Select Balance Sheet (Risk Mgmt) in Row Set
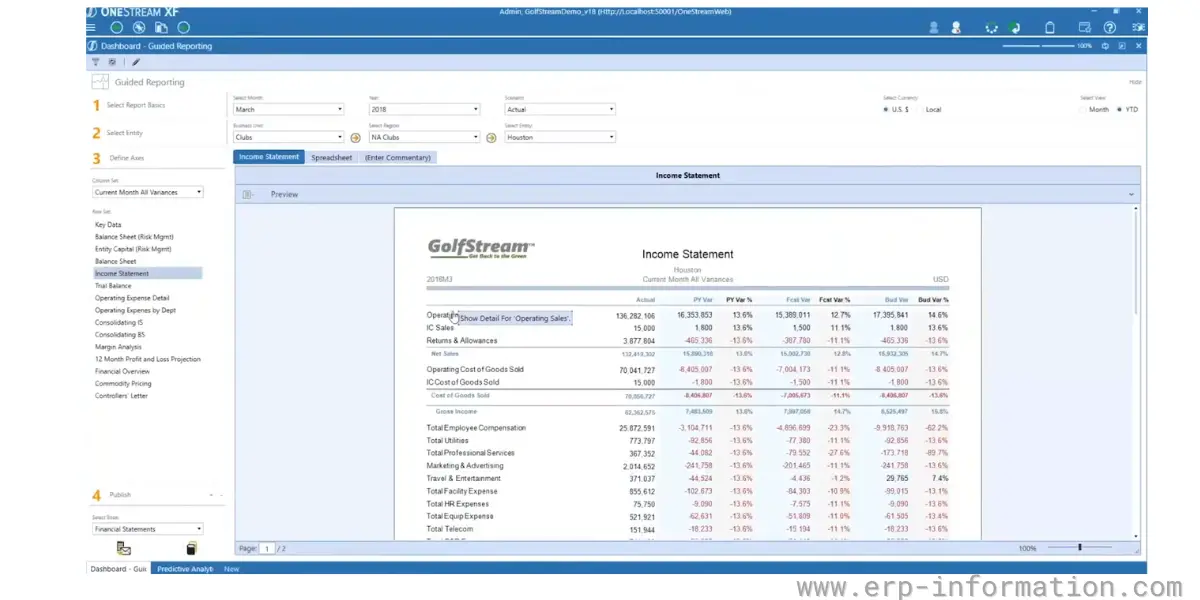Image resolution: width=1200 pixels, height=600 pixels. pyautogui.click(x=133, y=237)
